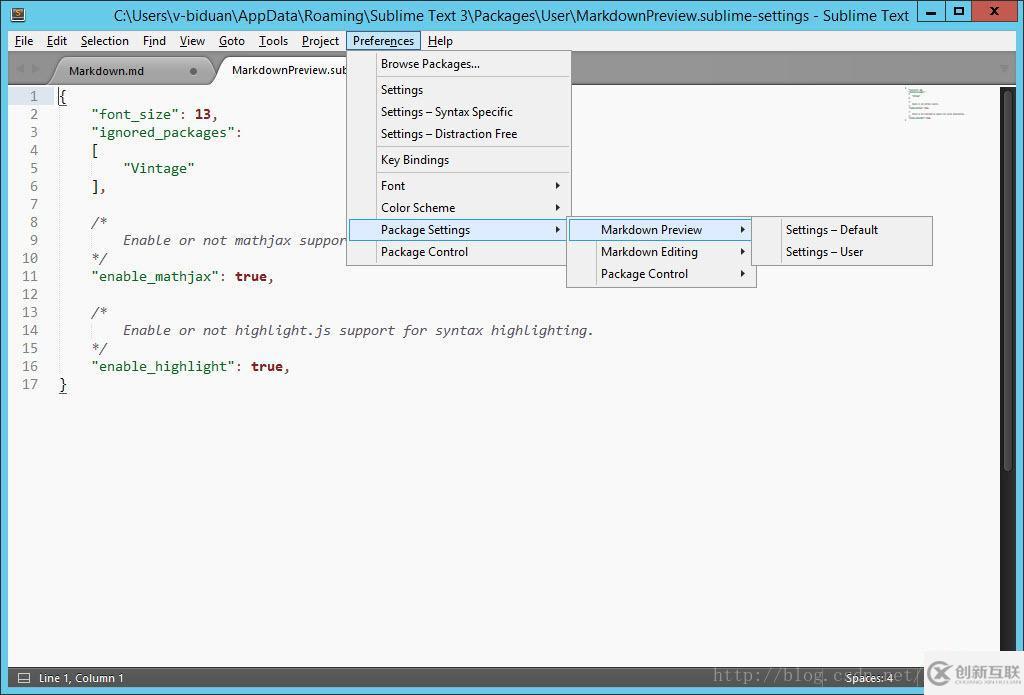The height and width of the screenshot is (695, 1024).
Task: Open the View menu
Action: [x=192, y=41]
